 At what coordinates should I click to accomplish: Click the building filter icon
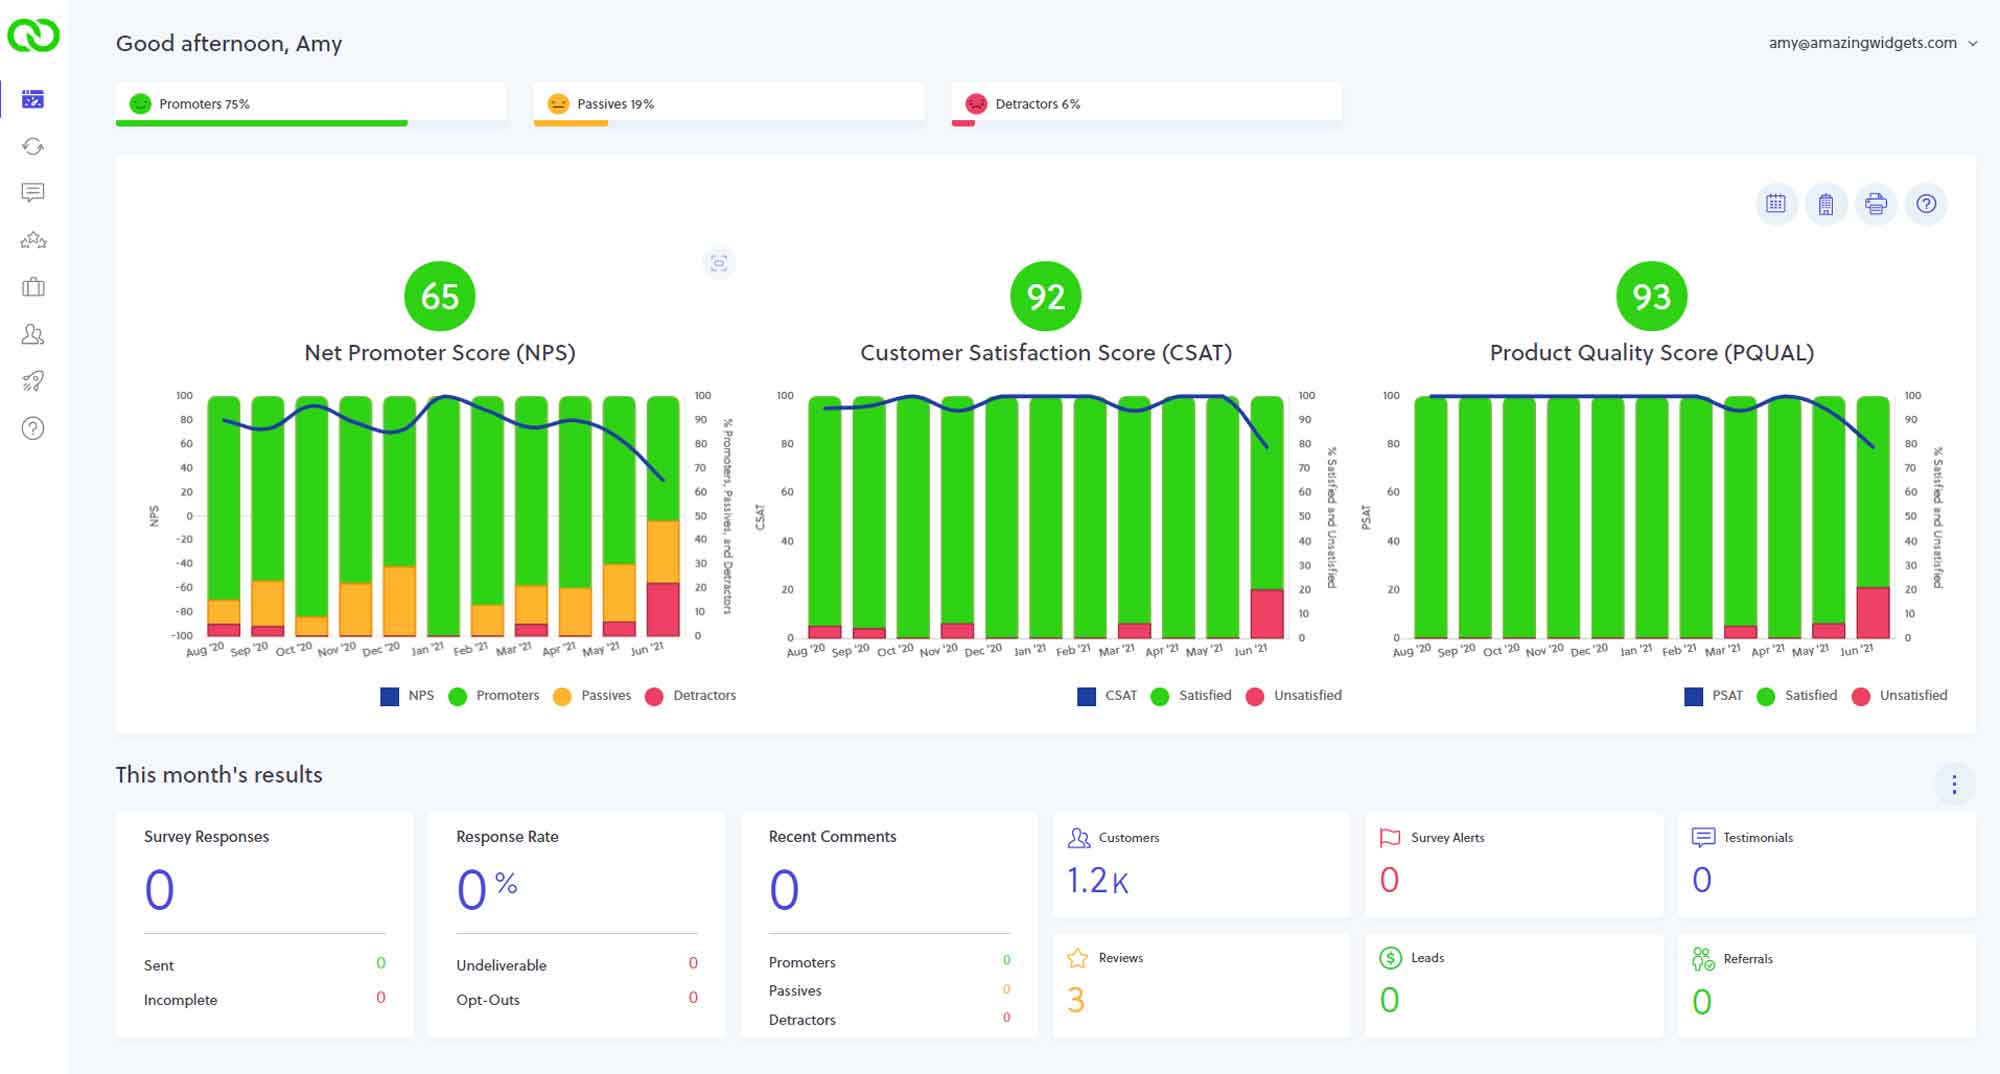[x=1826, y=204]
